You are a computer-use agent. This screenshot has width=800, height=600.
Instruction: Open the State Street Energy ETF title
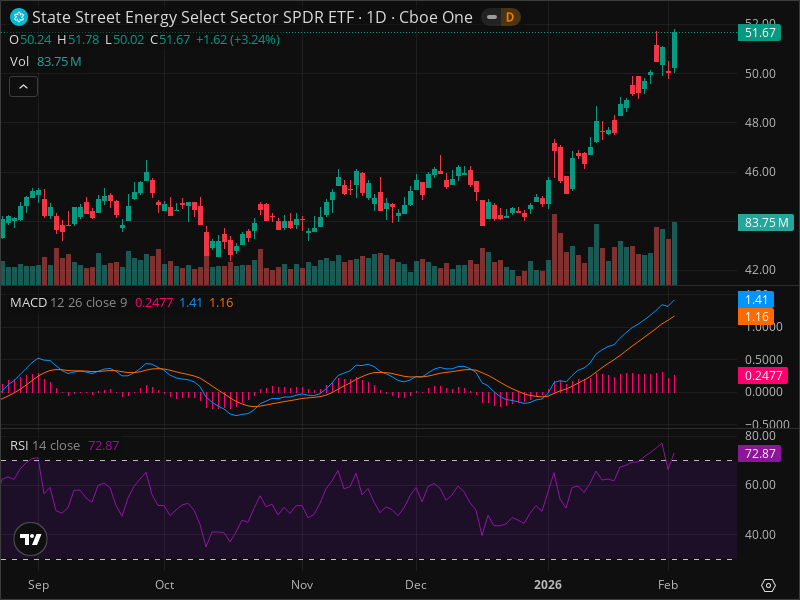click(252, 17)
